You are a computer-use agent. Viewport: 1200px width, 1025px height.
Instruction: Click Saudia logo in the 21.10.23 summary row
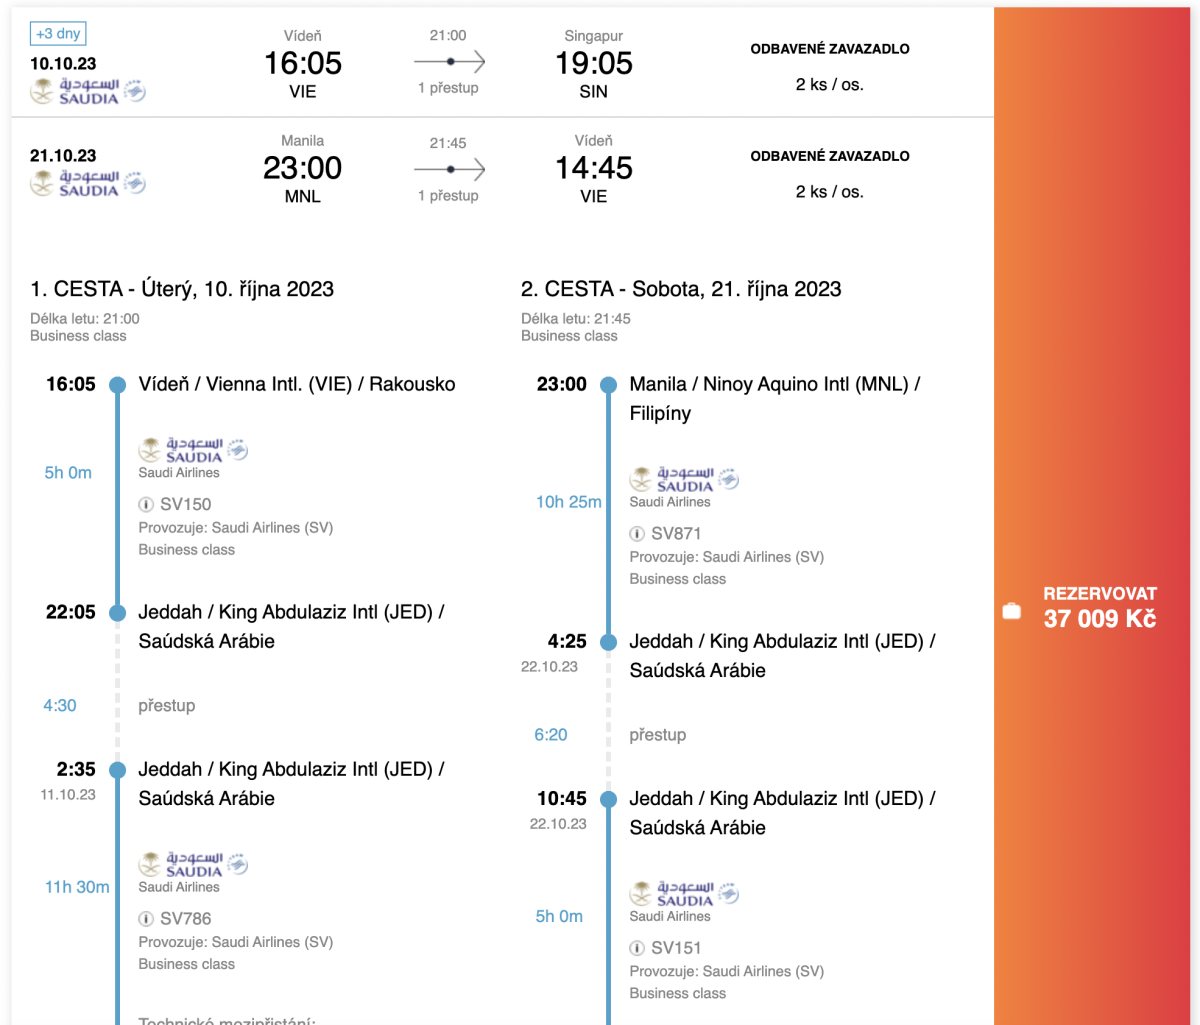tap(88, 183)
